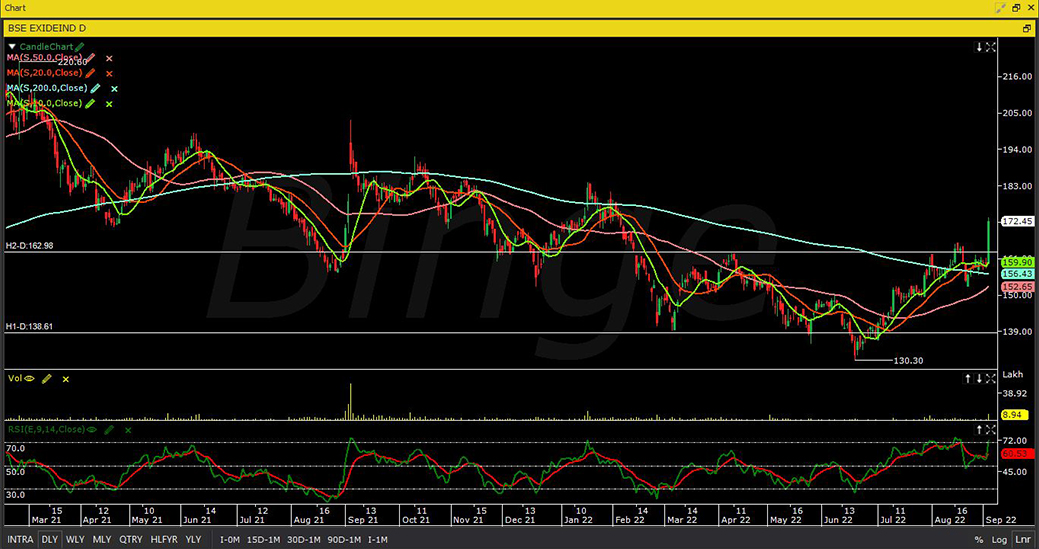Select the I-1M interval option

(378, 540)
